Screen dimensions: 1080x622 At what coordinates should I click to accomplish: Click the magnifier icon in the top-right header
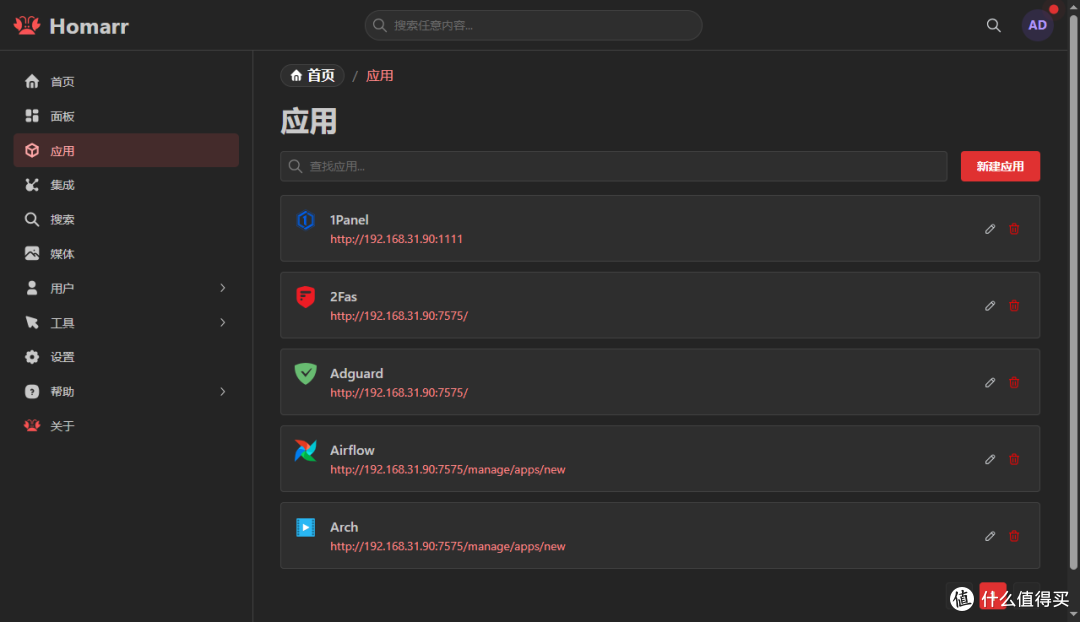[x=993, y=25]
